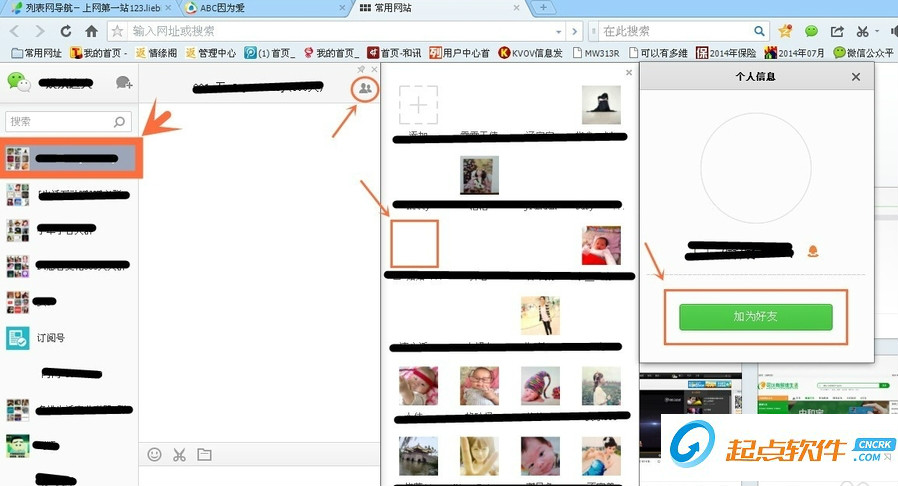This screenshot has height=486, width=898.
Task: Open the new tab plus button
Action: point(543,8)
